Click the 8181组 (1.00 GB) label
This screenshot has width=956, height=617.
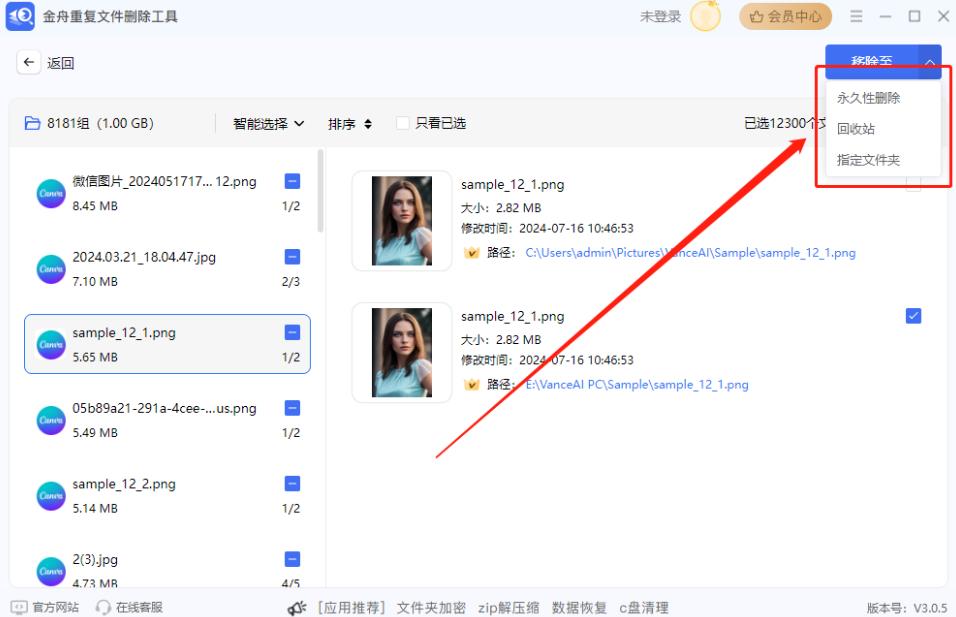tap(100, 123)
